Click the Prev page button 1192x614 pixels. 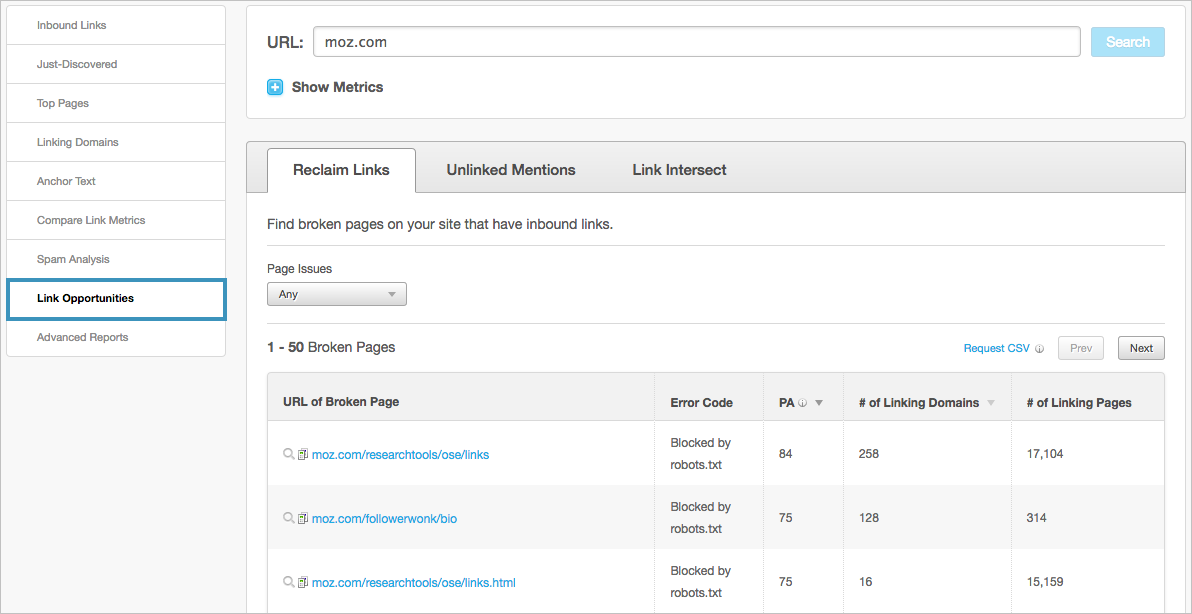coord(1080,348)
